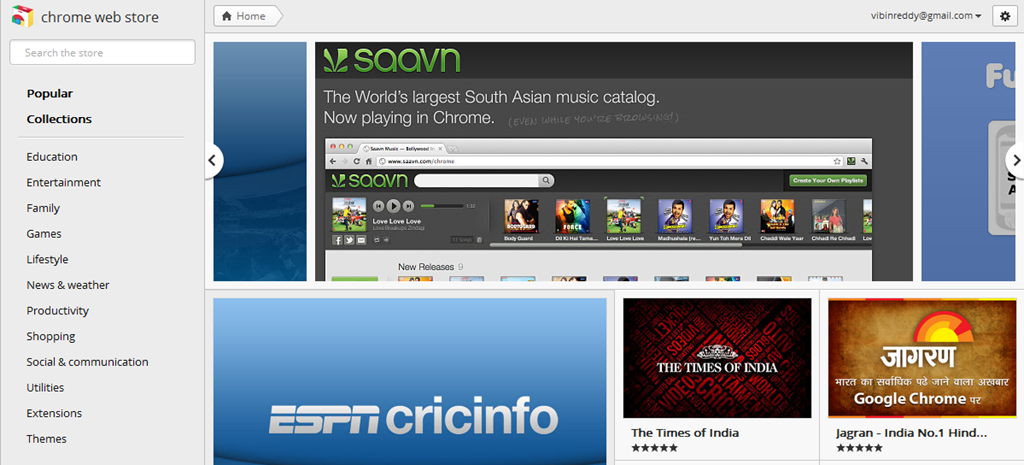Viewport: 1024px width, 465px height.
Task: Select the Education category
Action: pos(52,157)
